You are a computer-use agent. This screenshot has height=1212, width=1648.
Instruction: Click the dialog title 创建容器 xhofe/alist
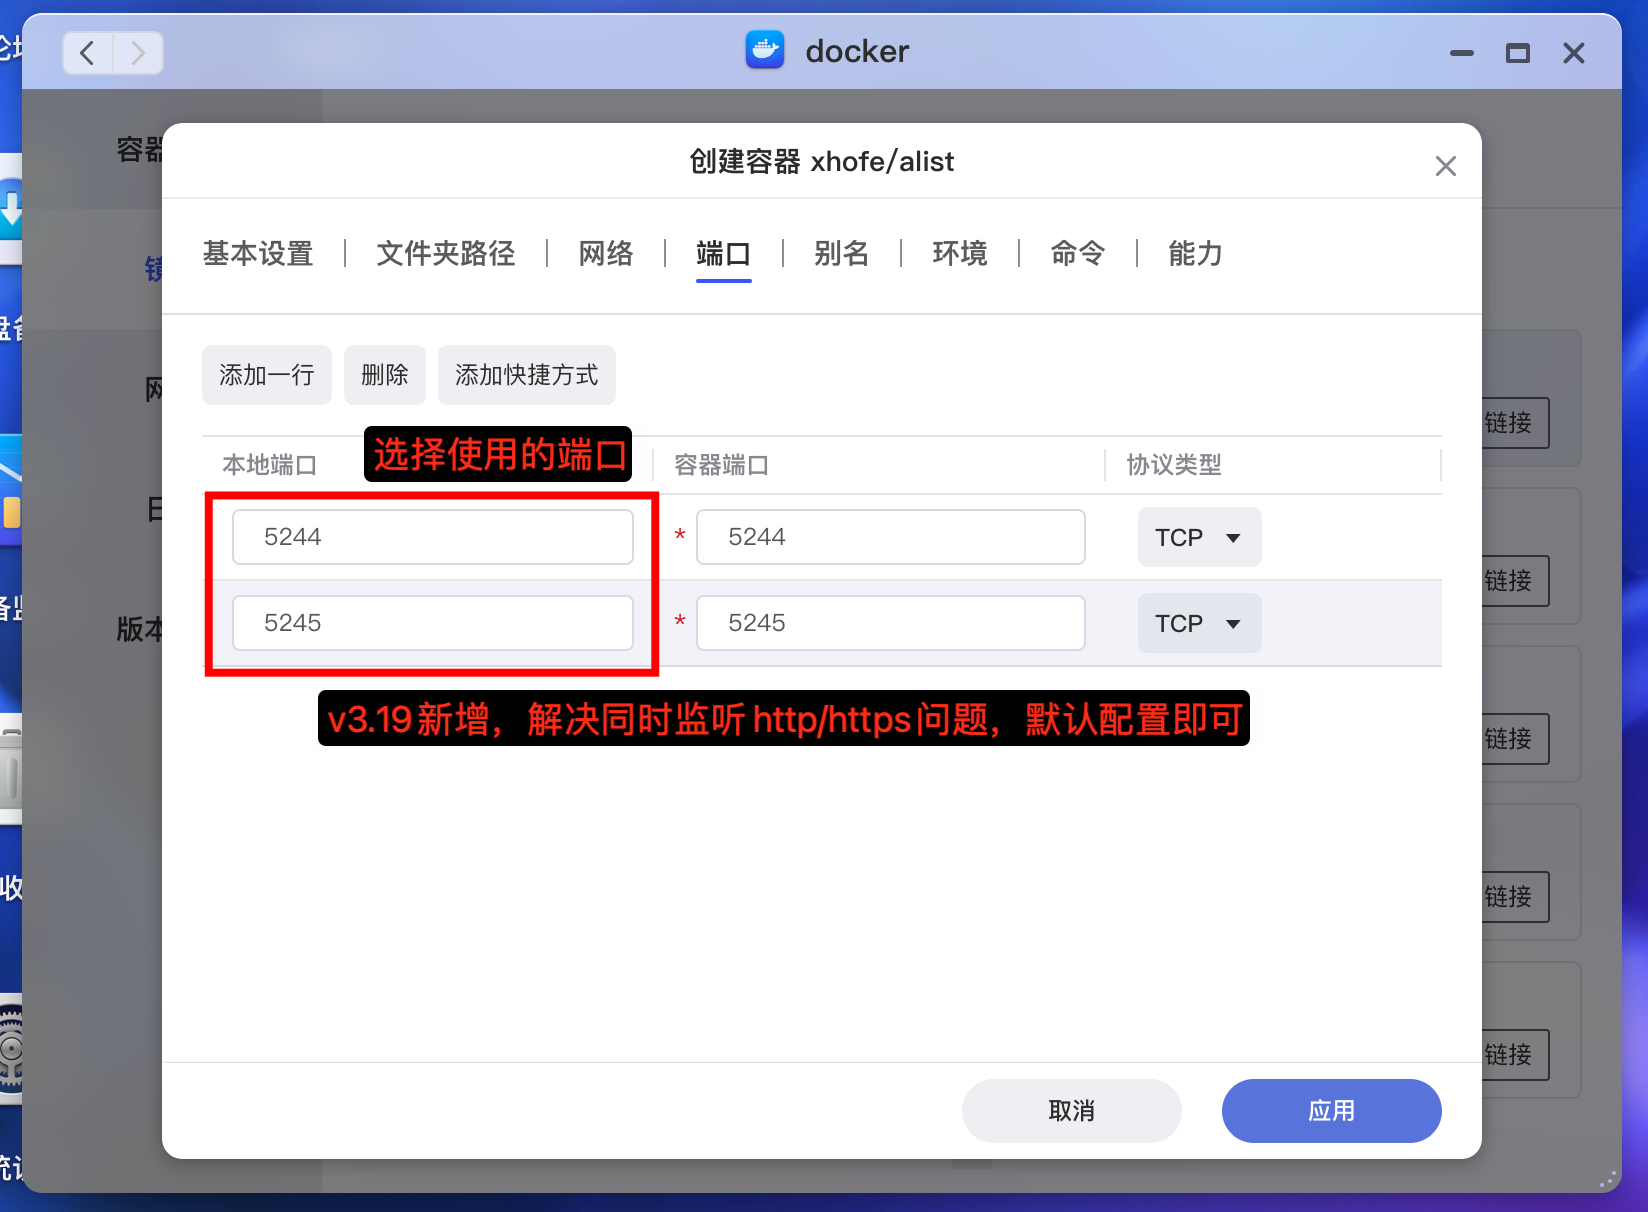pos(822,161)
